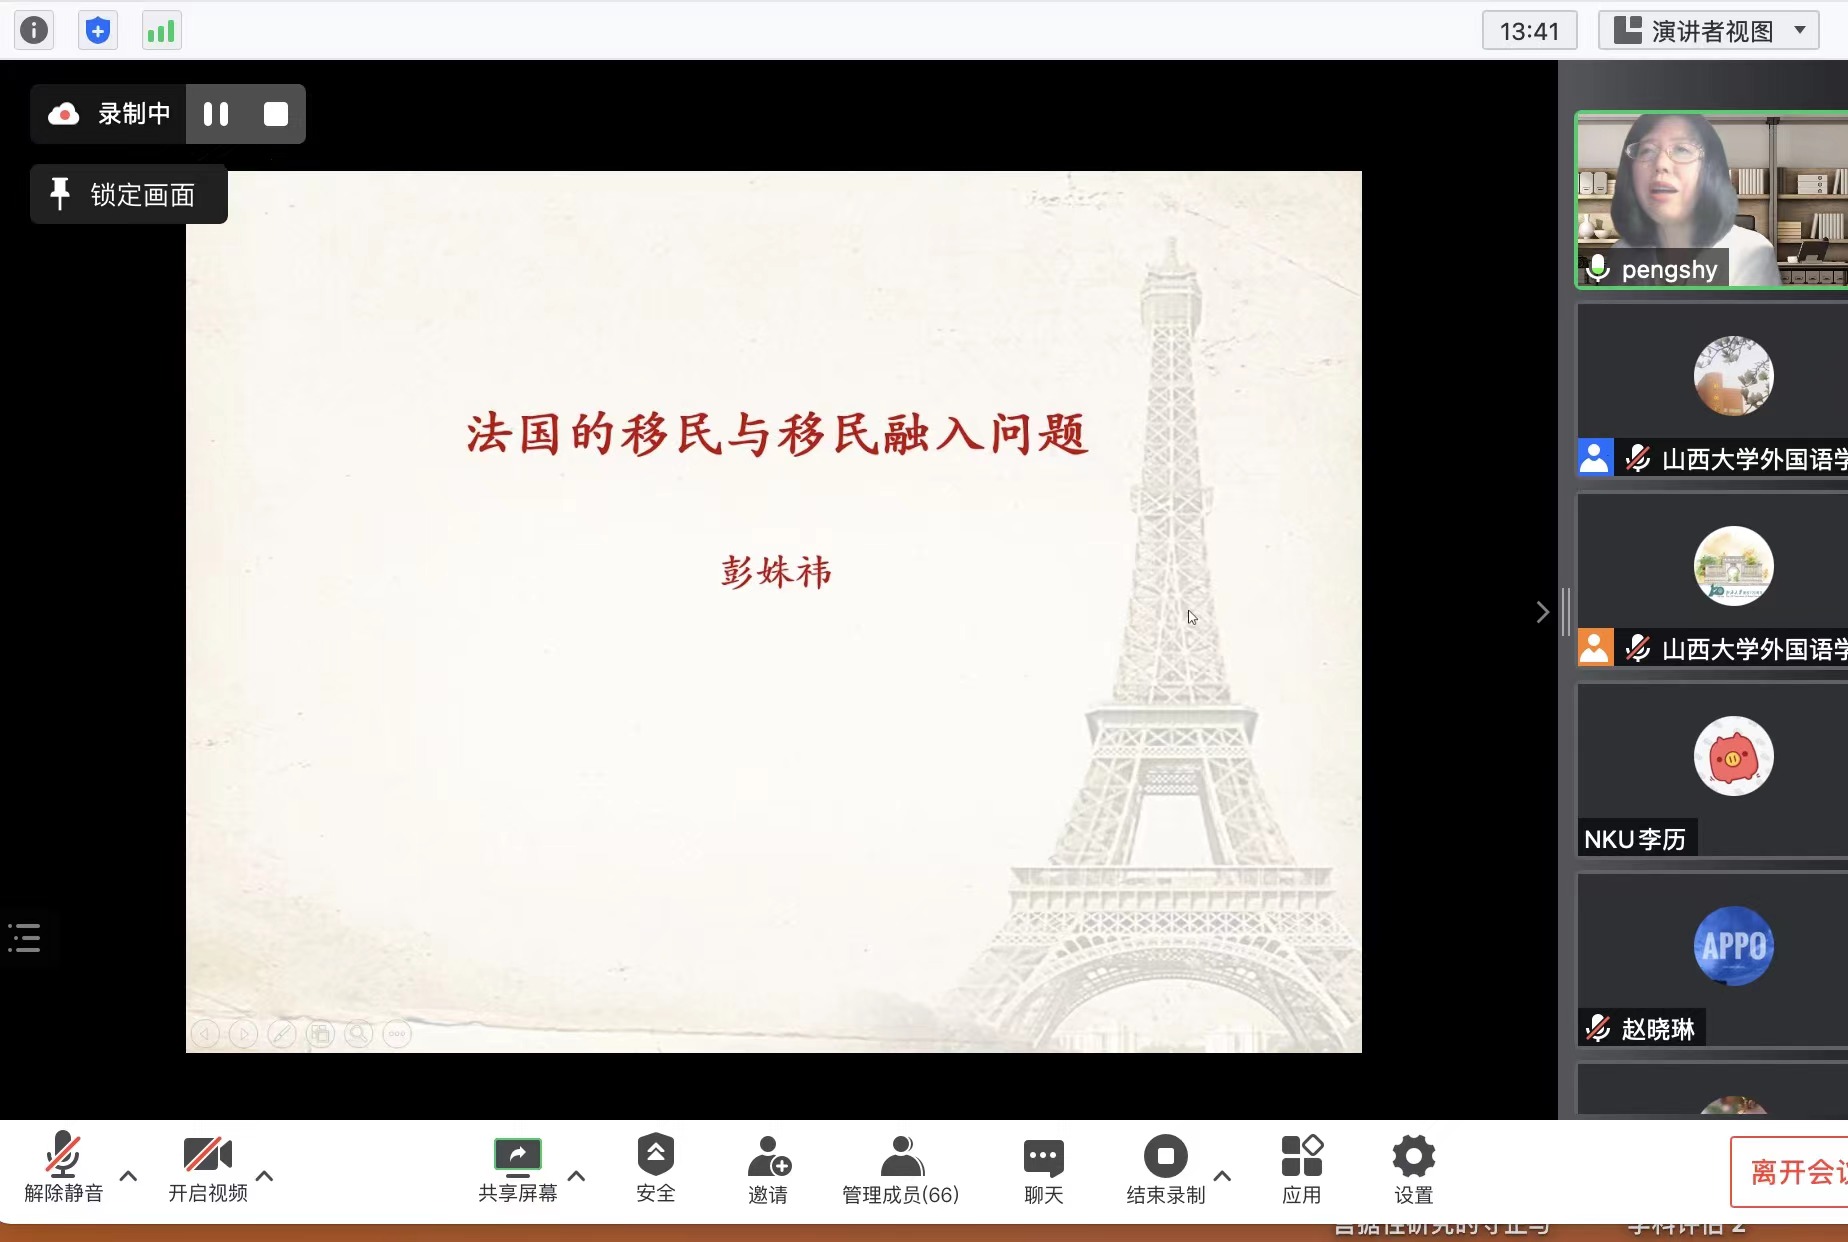
Task: Stop the recording with square button
Action: tap(276, 114)
